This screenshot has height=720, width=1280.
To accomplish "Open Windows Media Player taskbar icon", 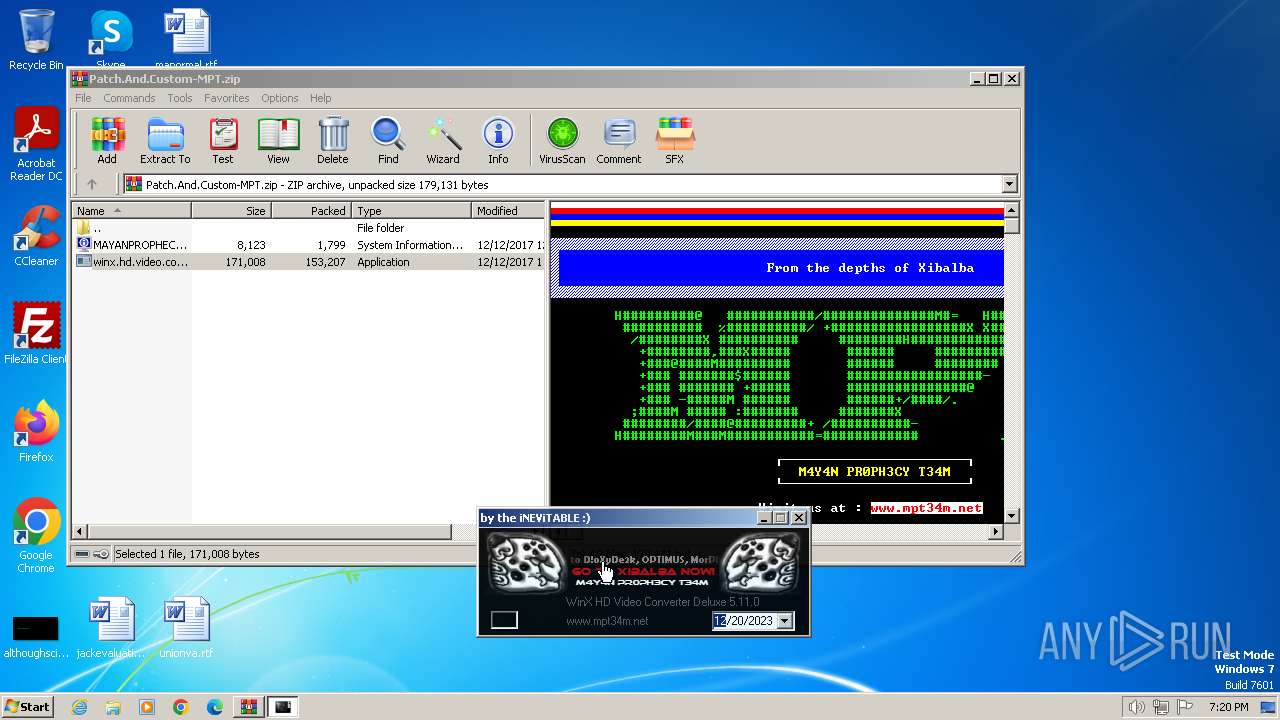I will click(x=147, y=707).
